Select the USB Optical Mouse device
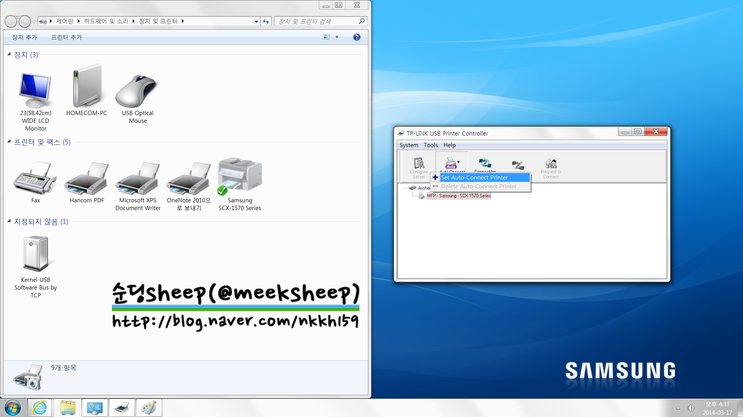 coord(137,99)
